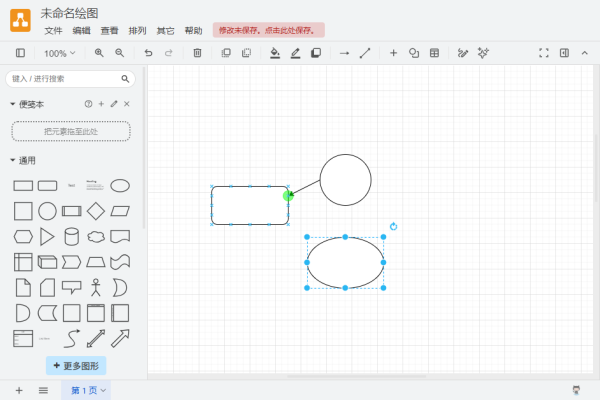Select the rounded rectangle shape in palette
This screenshot has width=600, height=400.
pyautogui.click(x=47, y=186)
